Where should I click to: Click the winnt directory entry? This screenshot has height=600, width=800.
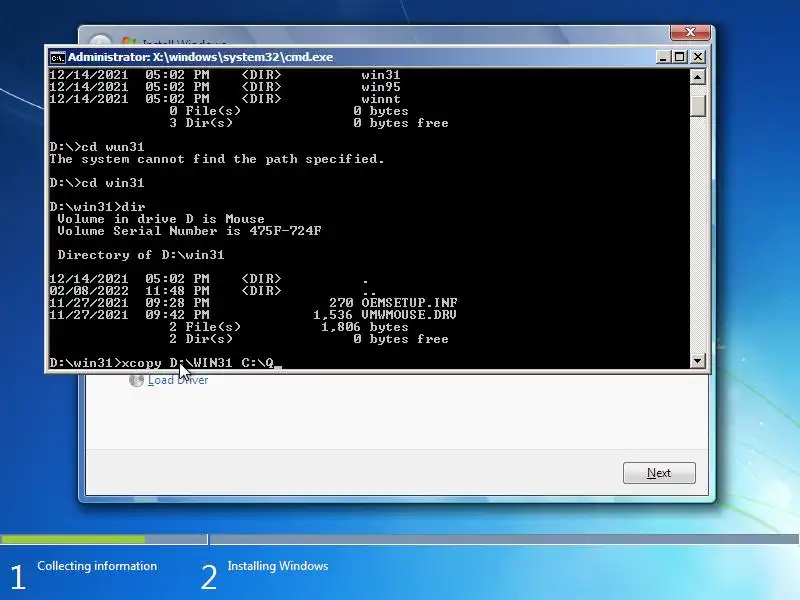(381, 99)
